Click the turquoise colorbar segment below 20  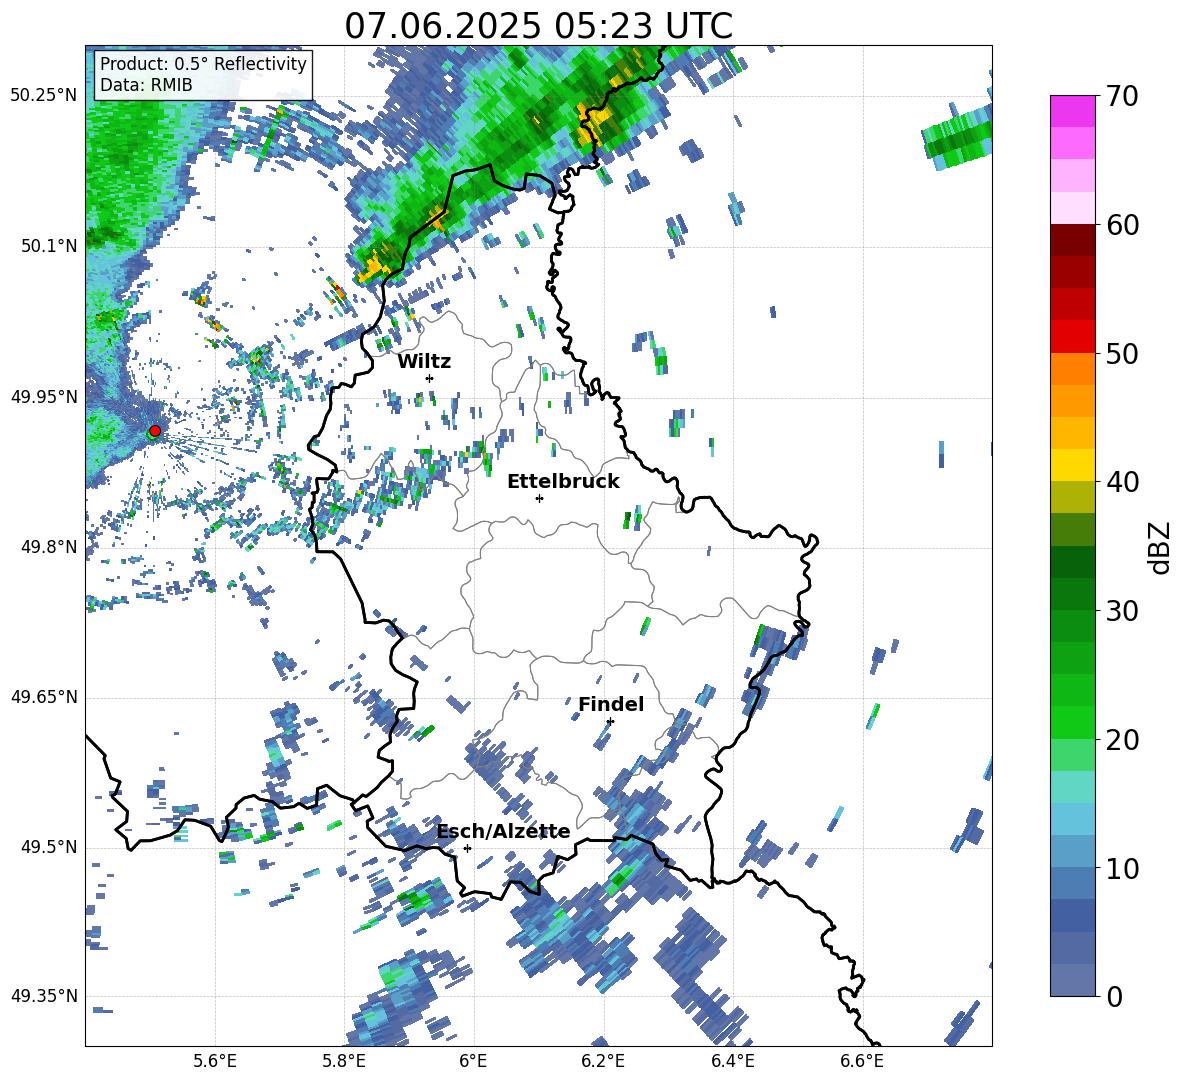click(1072, 787)
